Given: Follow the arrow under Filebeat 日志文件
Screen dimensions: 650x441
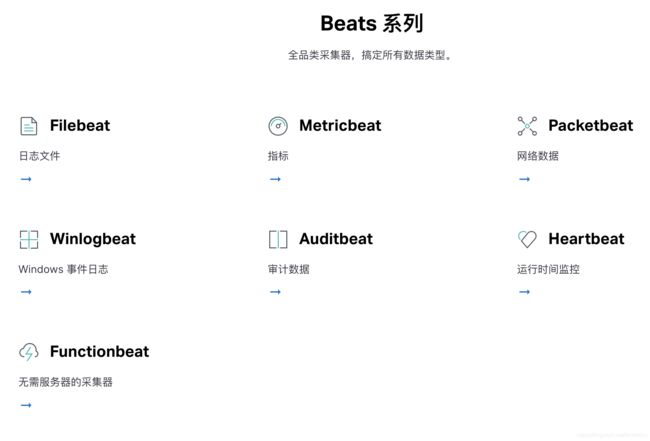Looking at the screenshot, I should pyautogui.click(x=26, y=179).
